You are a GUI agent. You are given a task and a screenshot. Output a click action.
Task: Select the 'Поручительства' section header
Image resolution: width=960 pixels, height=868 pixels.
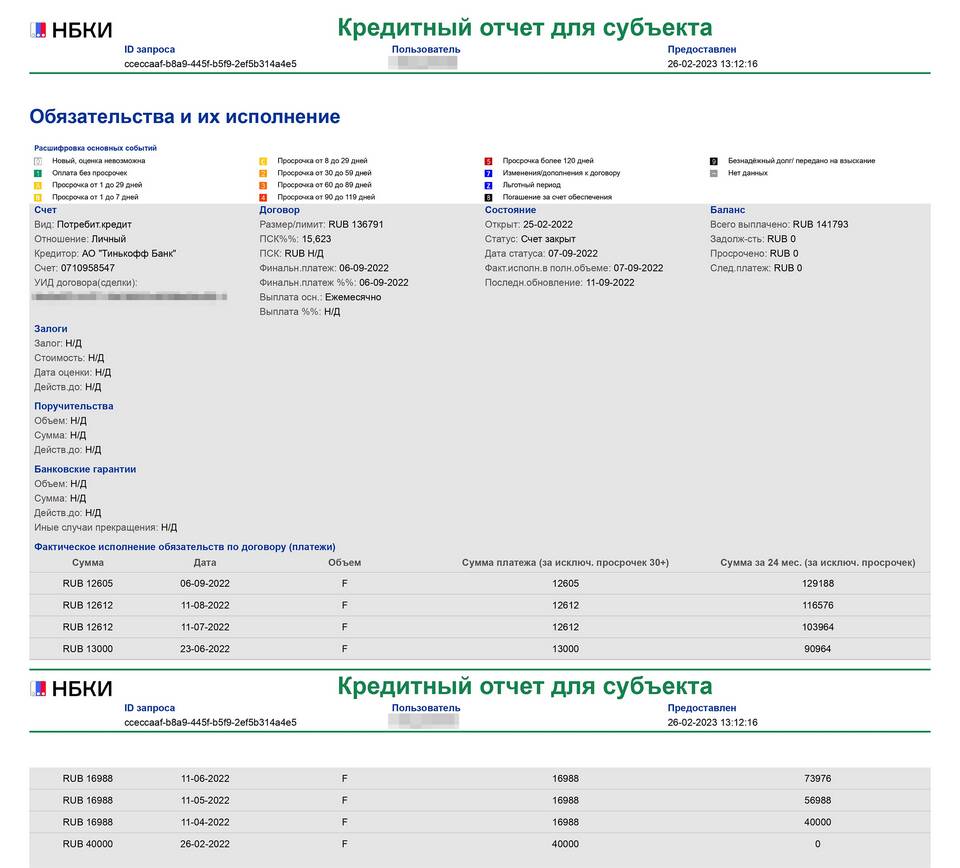[74, 406]
